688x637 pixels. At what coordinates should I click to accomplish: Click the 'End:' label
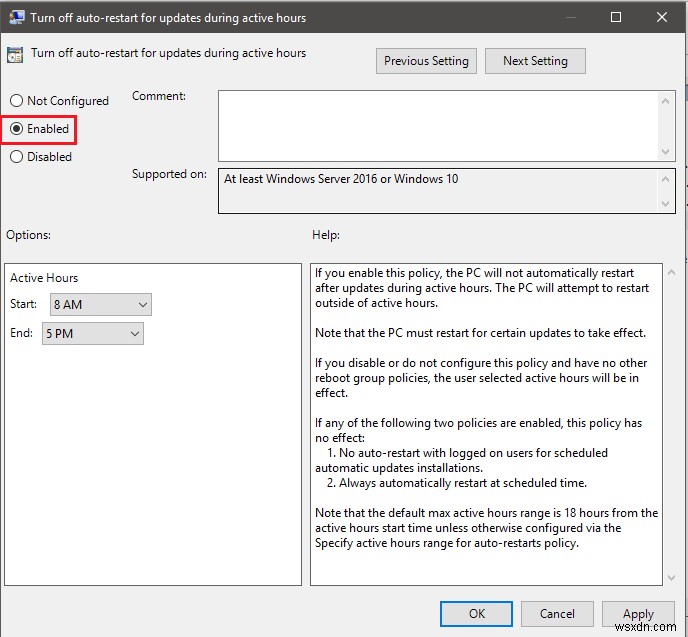coord(21,333)
